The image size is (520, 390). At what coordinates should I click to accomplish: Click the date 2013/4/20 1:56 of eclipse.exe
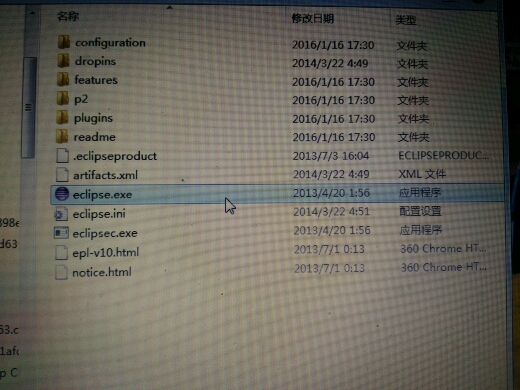click(x=331, y=193)
